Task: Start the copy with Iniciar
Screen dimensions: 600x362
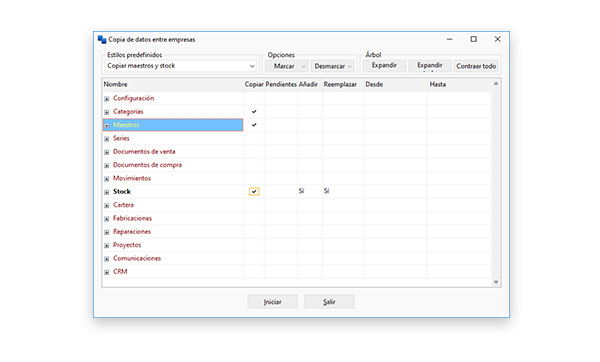Action: (272, 302)
